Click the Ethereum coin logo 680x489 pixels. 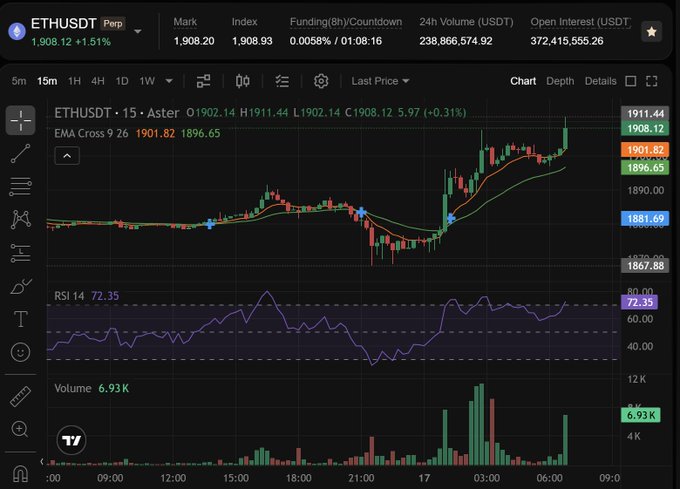click(x=17, y=31)
